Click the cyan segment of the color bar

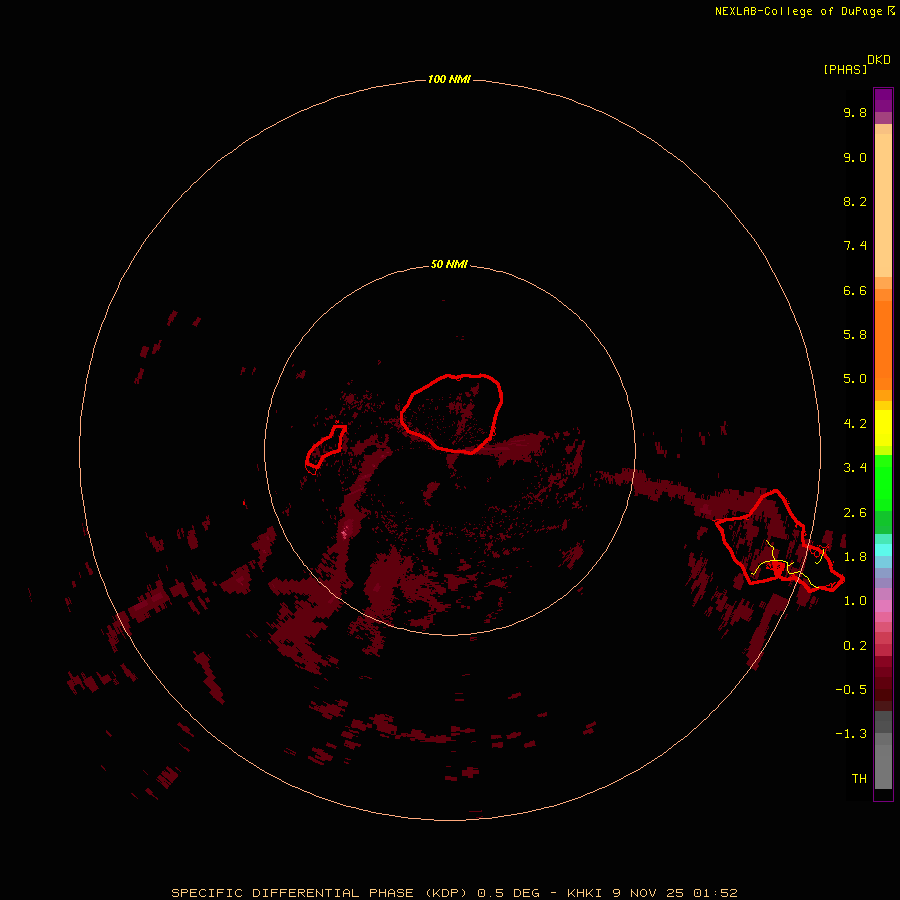click(883, 549)
